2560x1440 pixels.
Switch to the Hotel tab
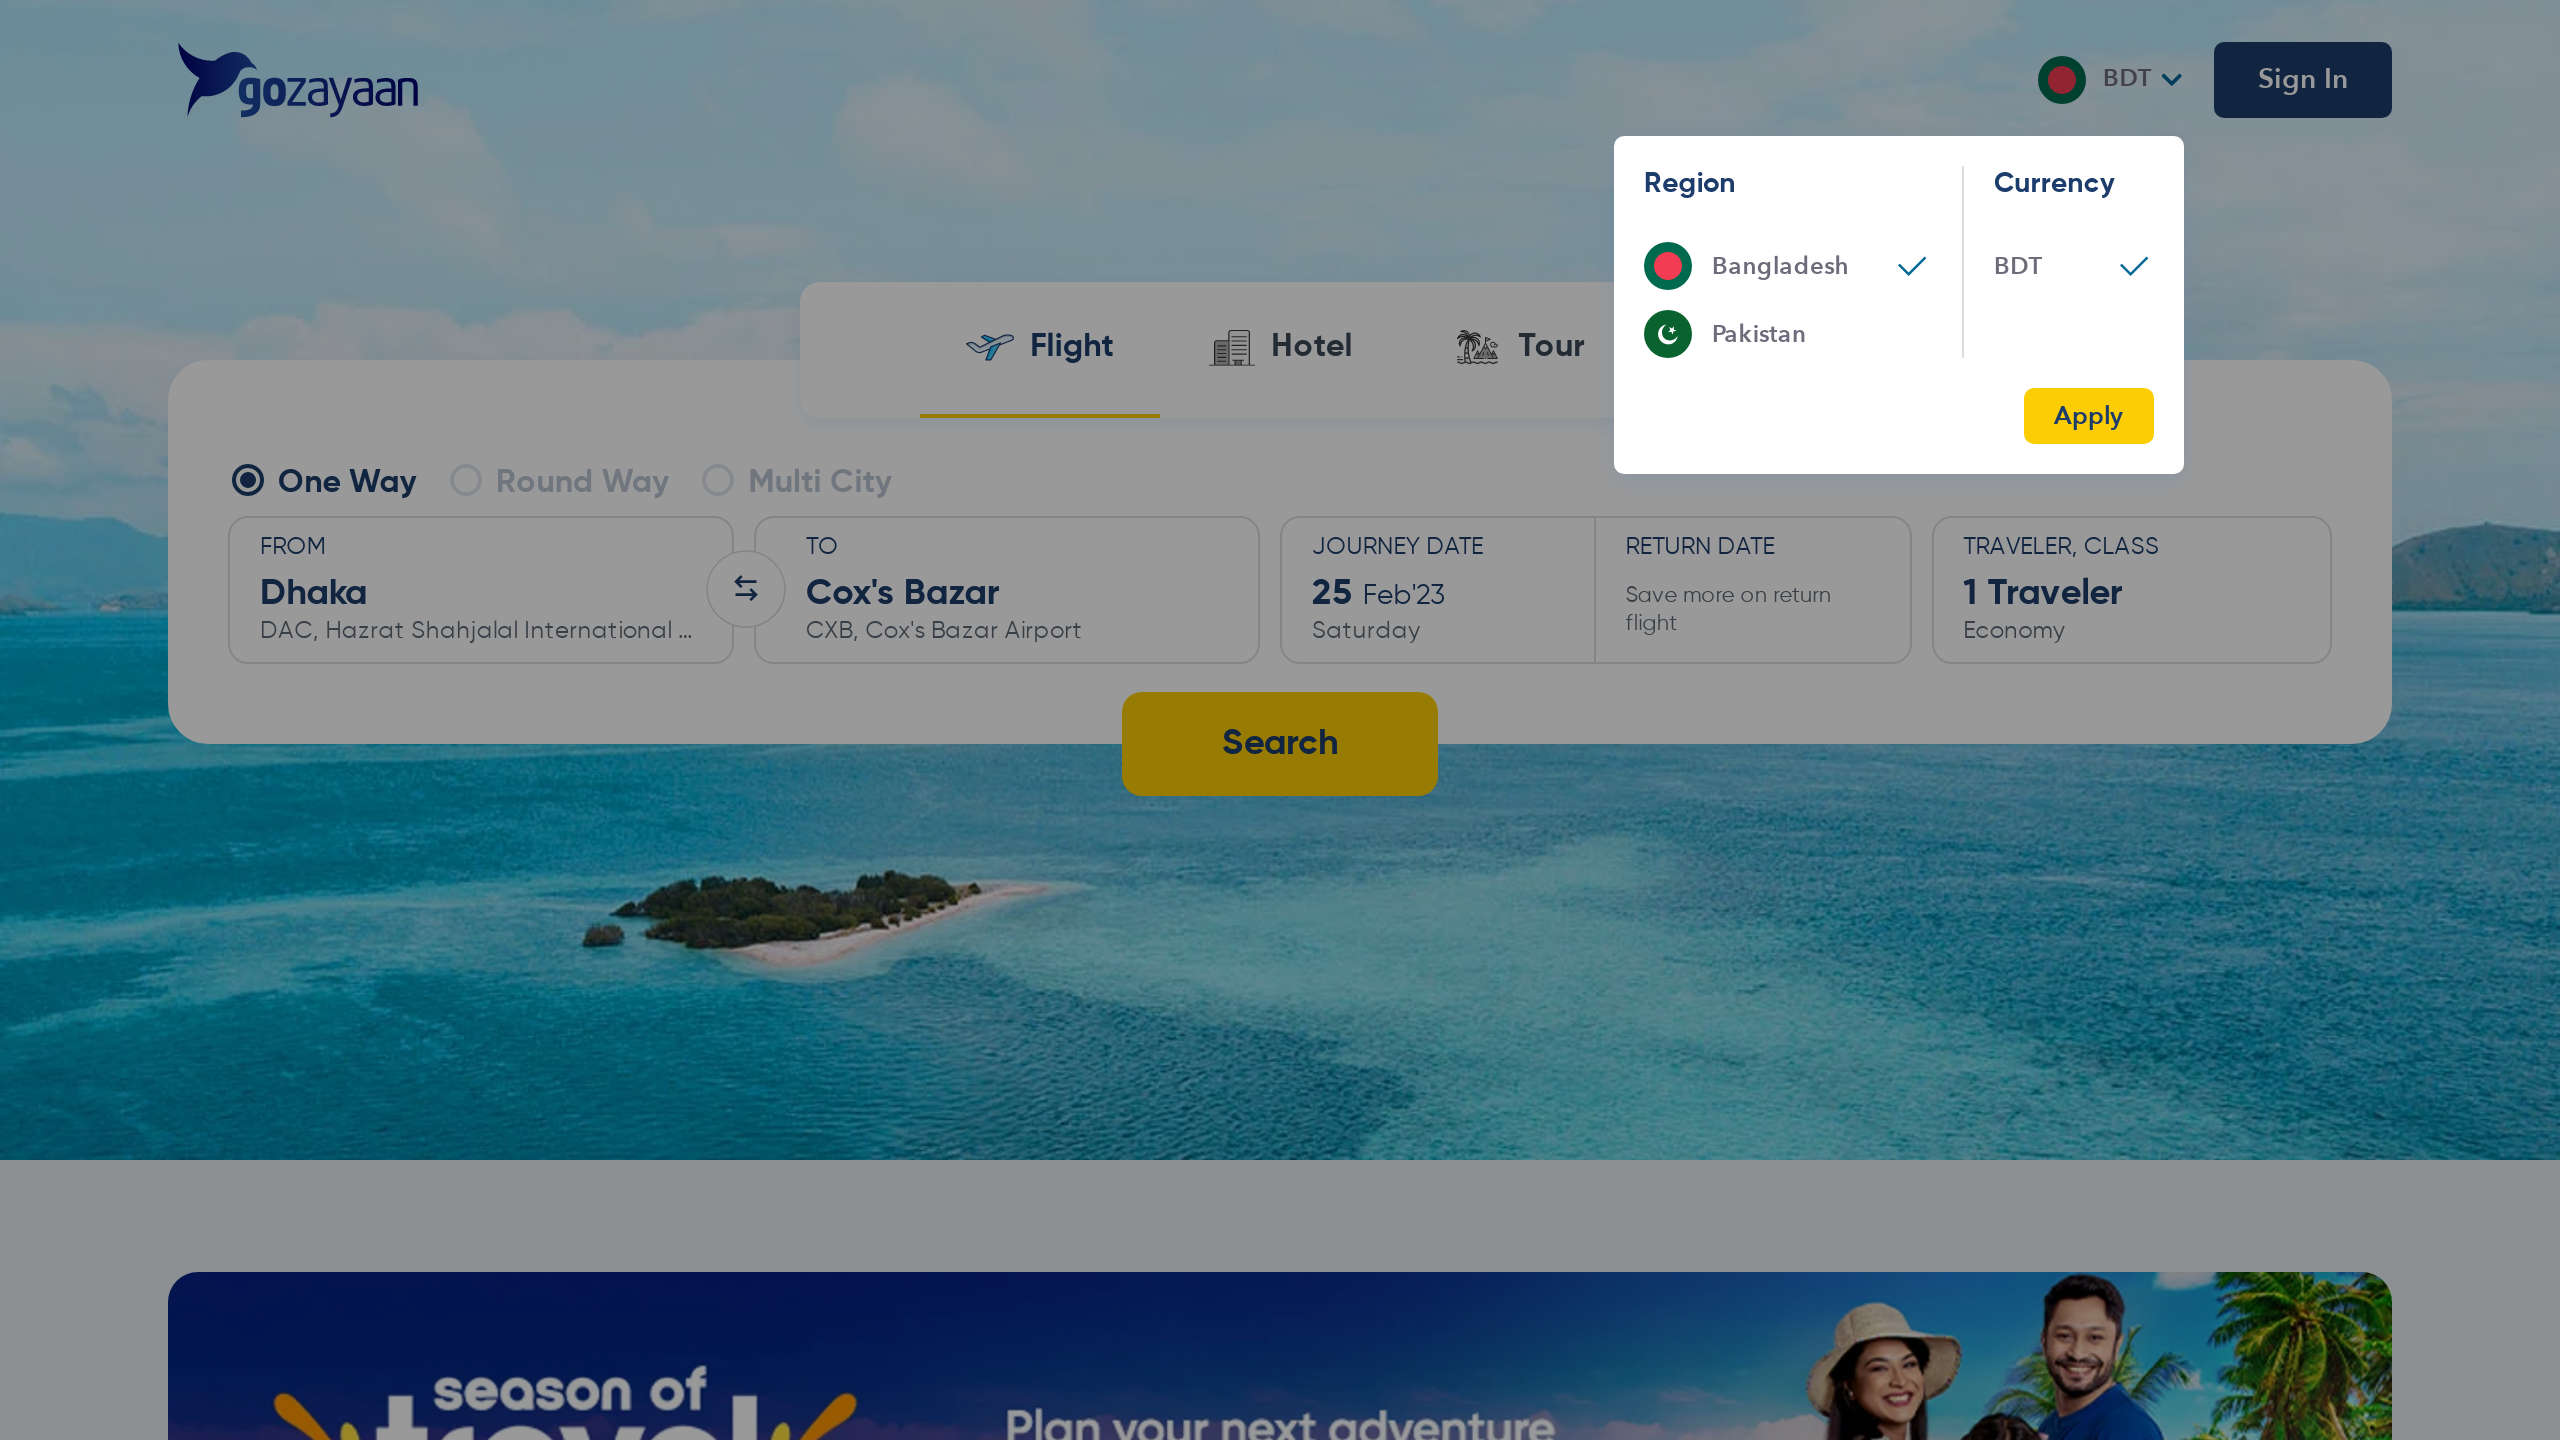click(1281, 346)
